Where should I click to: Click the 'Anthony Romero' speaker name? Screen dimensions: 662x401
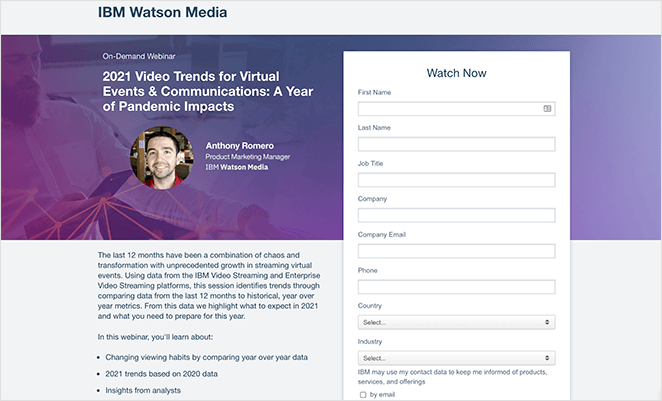pos(240,146)
